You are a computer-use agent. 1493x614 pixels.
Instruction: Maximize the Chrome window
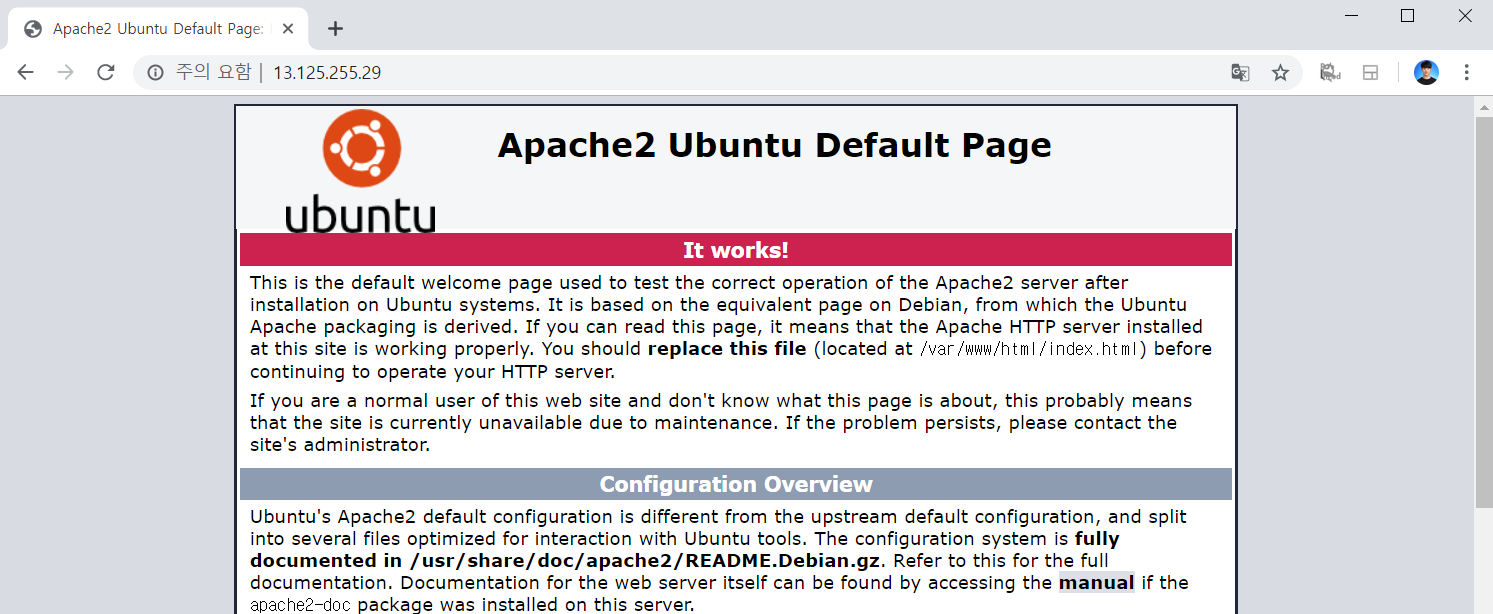(1407, 16)
